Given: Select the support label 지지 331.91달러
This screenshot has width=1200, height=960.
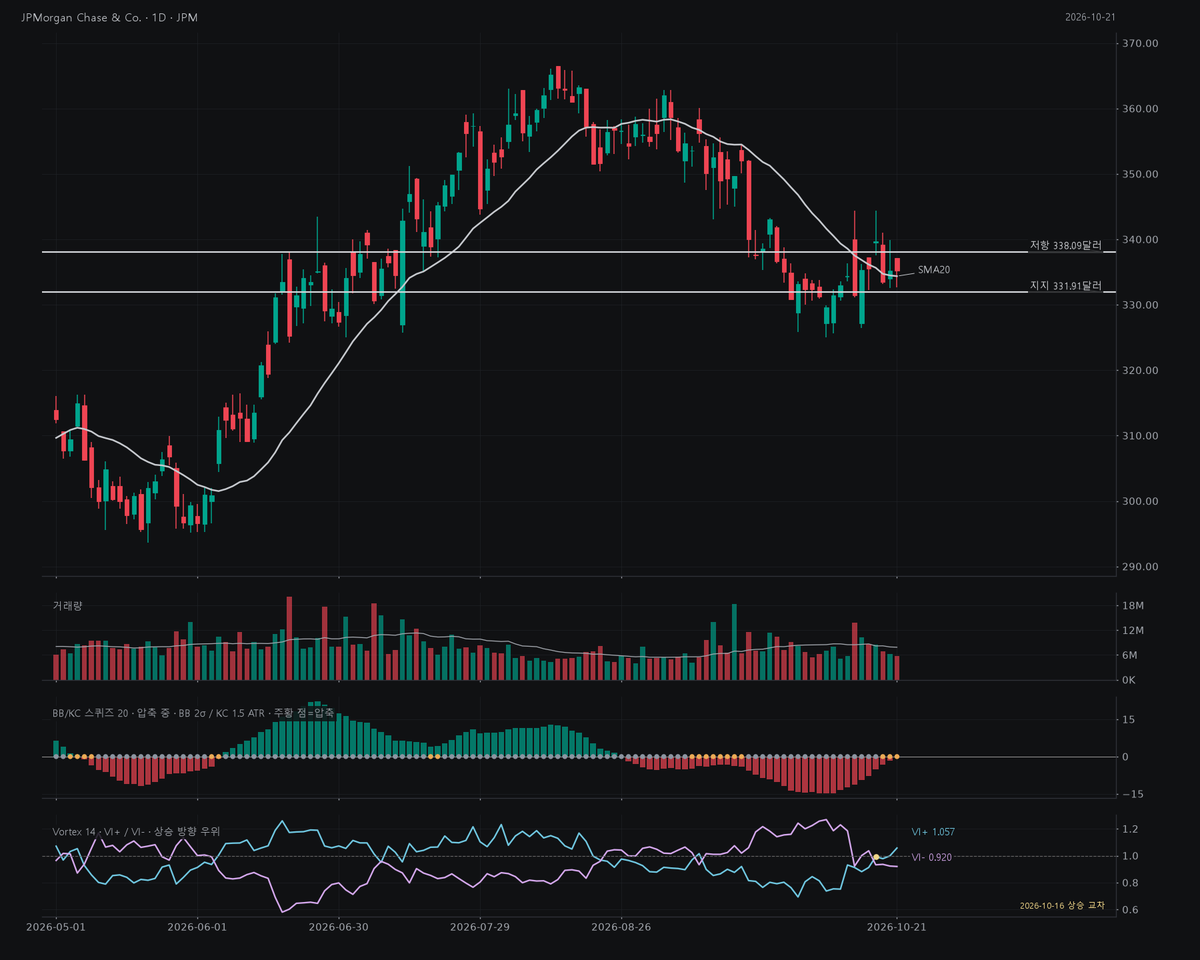Looking at the screenshot, I should tap(1065, 286).
